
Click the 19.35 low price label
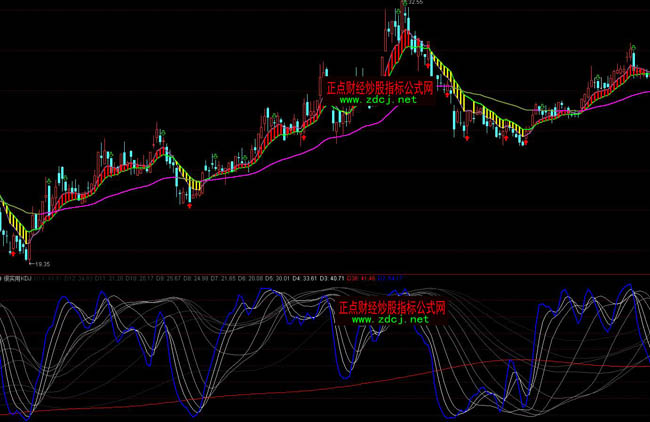click(42, 262)
